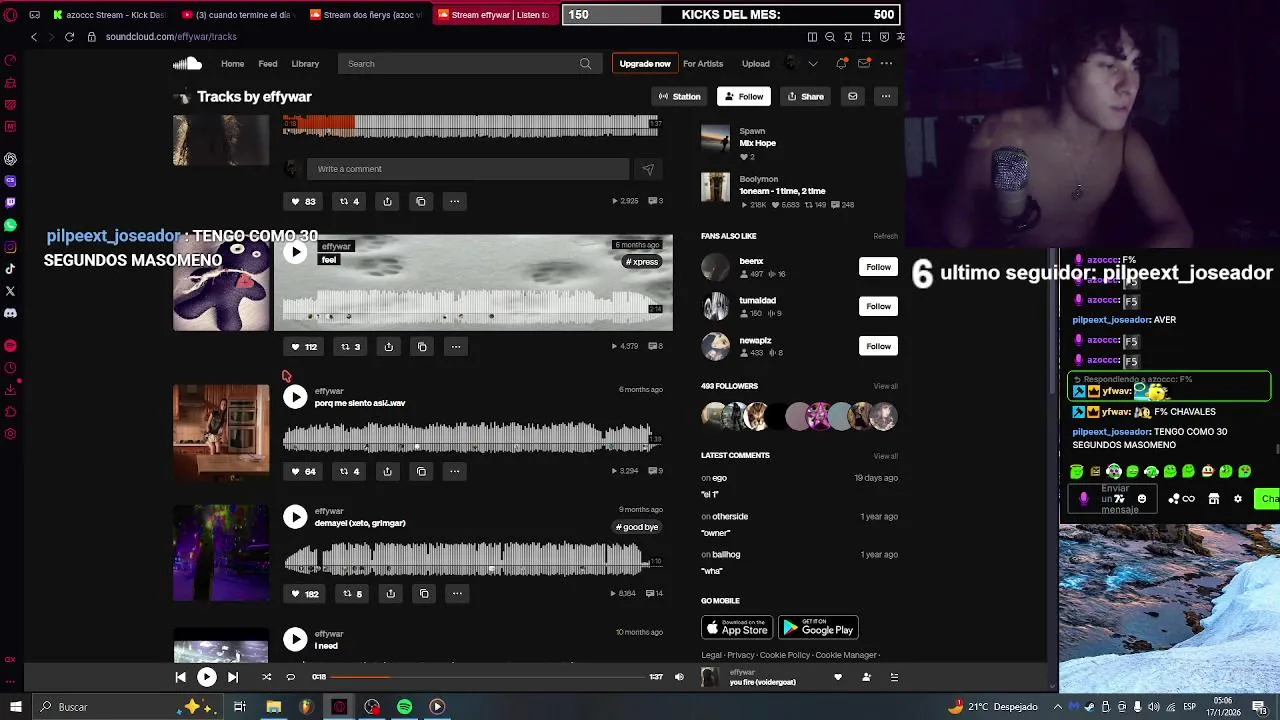Like the feel track with 112 likes
Screen dimensions: 1280x720
click(303, 347)
